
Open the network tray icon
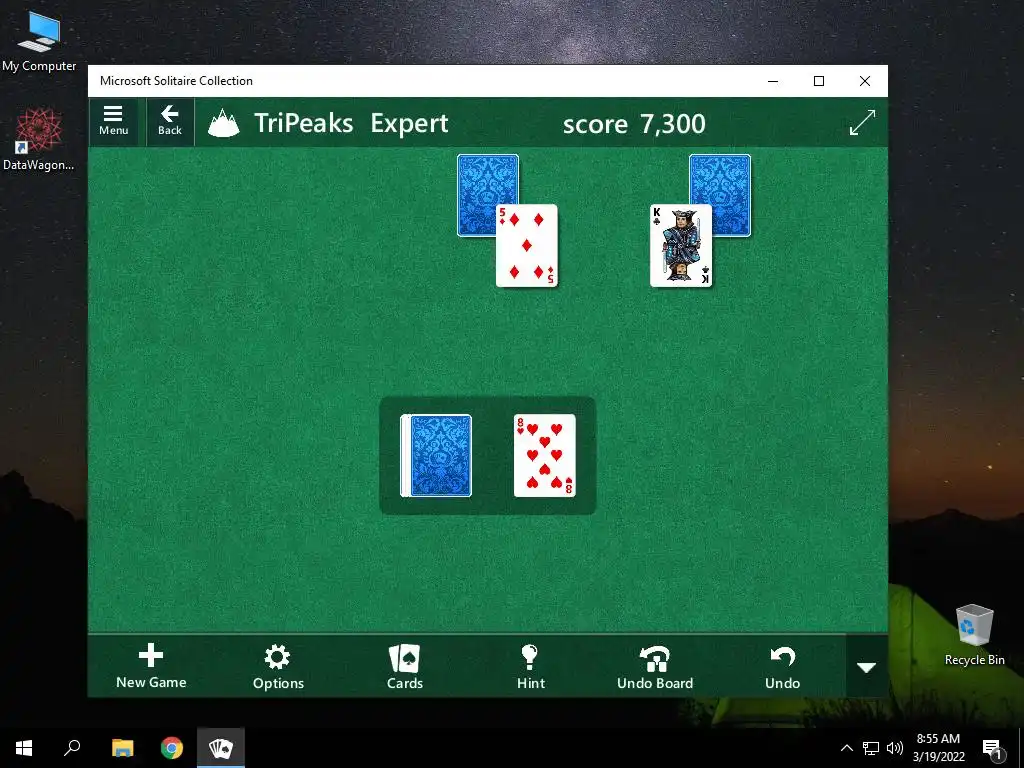tap(871, 748)
